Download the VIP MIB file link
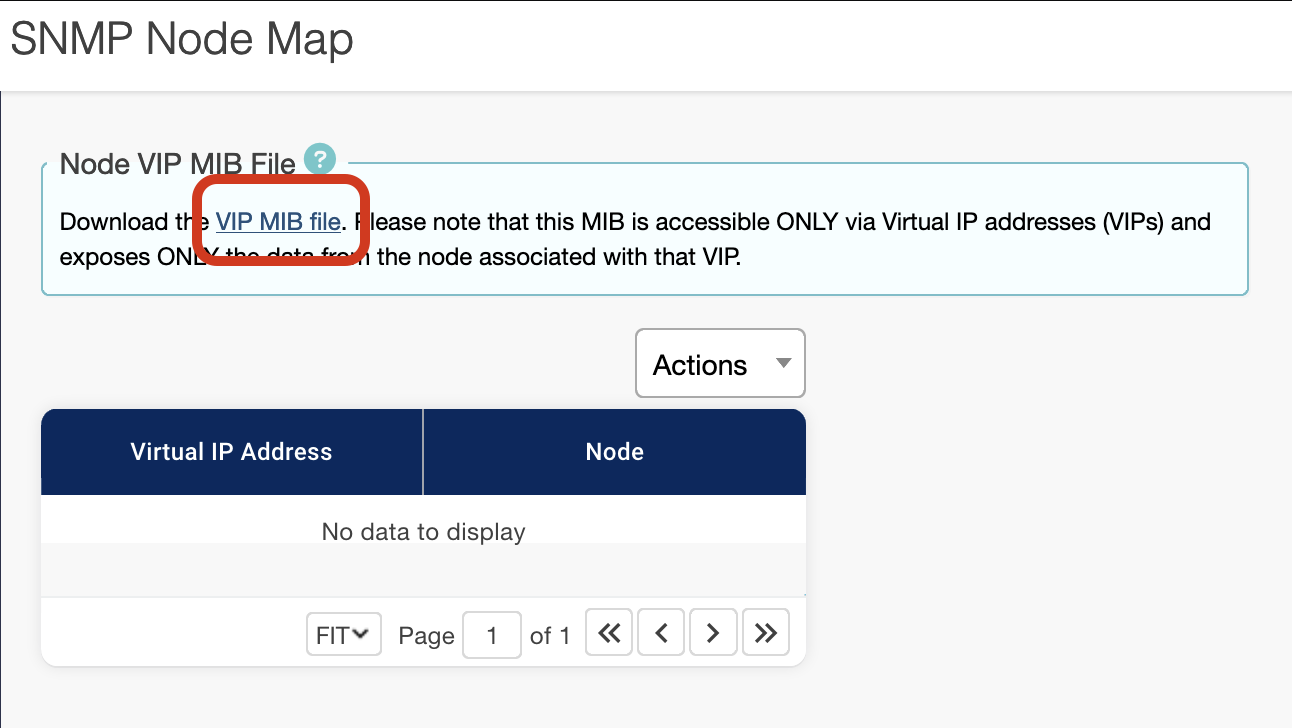The width and height of the screenshot is (1292, 728). pyautogui.click(x=278, y=221)
